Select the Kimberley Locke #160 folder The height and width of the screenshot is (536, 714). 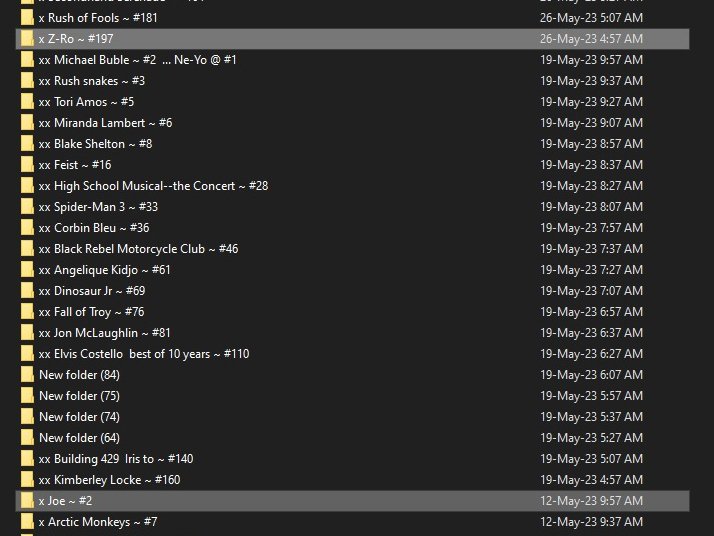(x=109, y=480)
